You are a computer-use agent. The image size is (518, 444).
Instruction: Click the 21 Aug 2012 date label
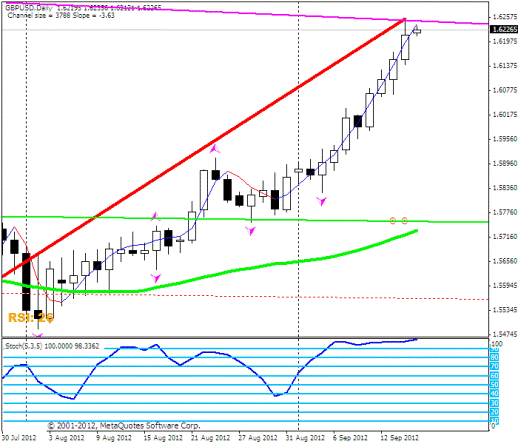click(x=211, y=438)
